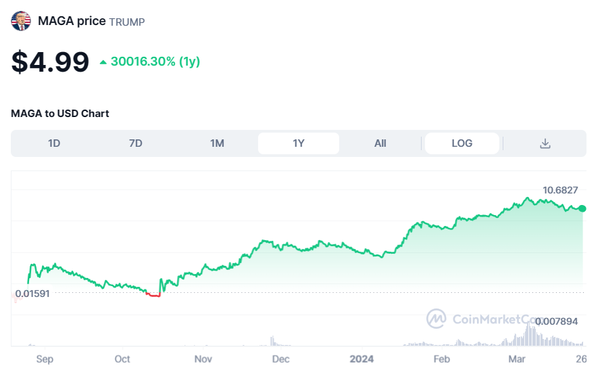Click the Sep axis label
The width and height of the screenshot is (600, 368).
click(x=45, y=359)
